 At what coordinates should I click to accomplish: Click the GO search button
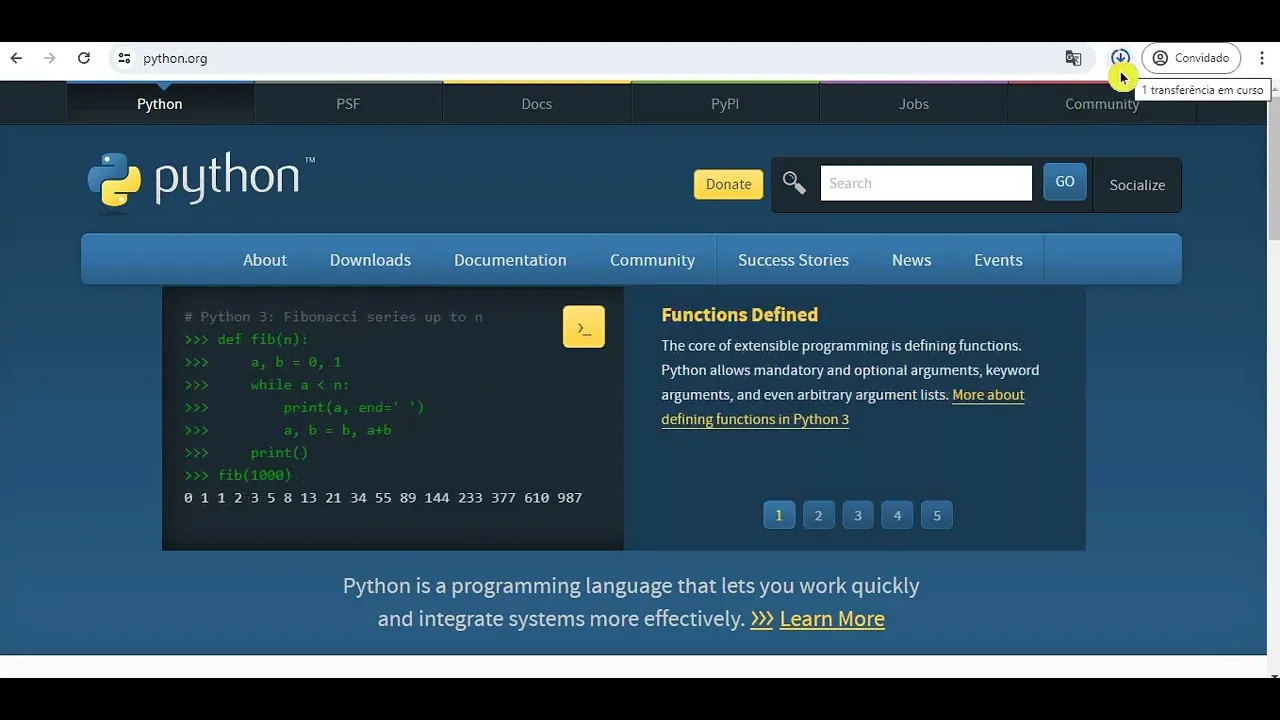pyautogui.click(x=1065, y=182)
